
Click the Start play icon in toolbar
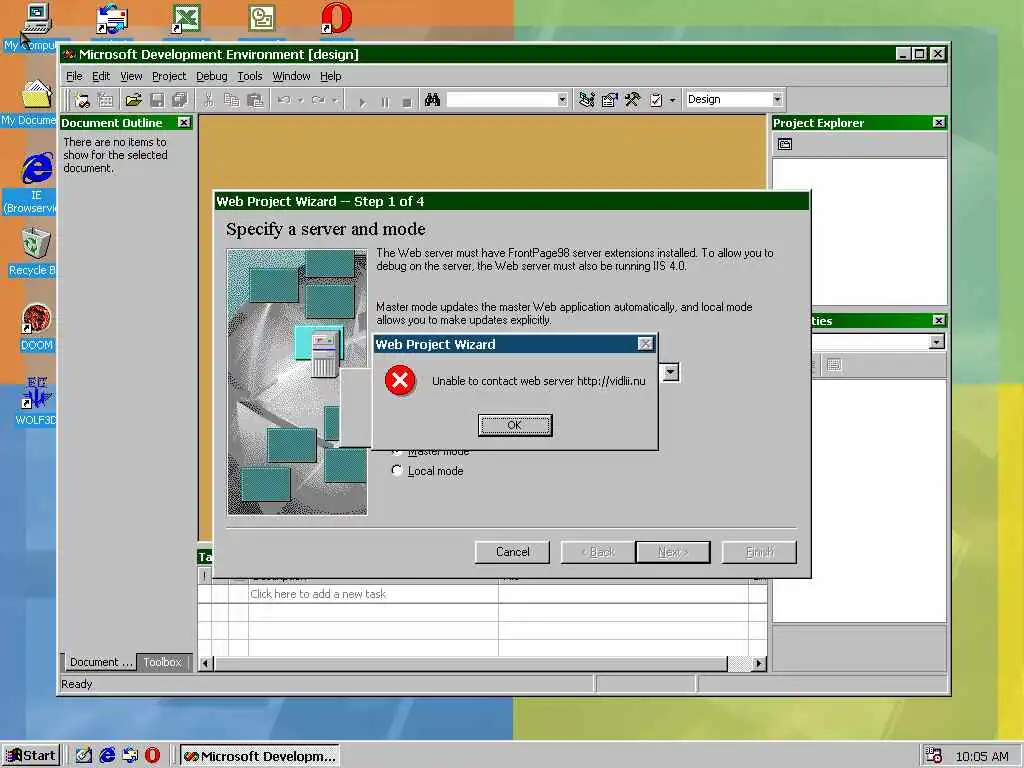(x=362, y=102)
